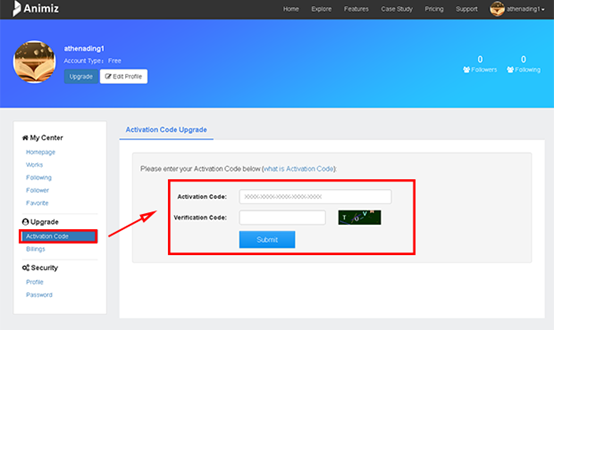Click the My Center home icon
Screen dimensions: 614x460
pos(25,138)
